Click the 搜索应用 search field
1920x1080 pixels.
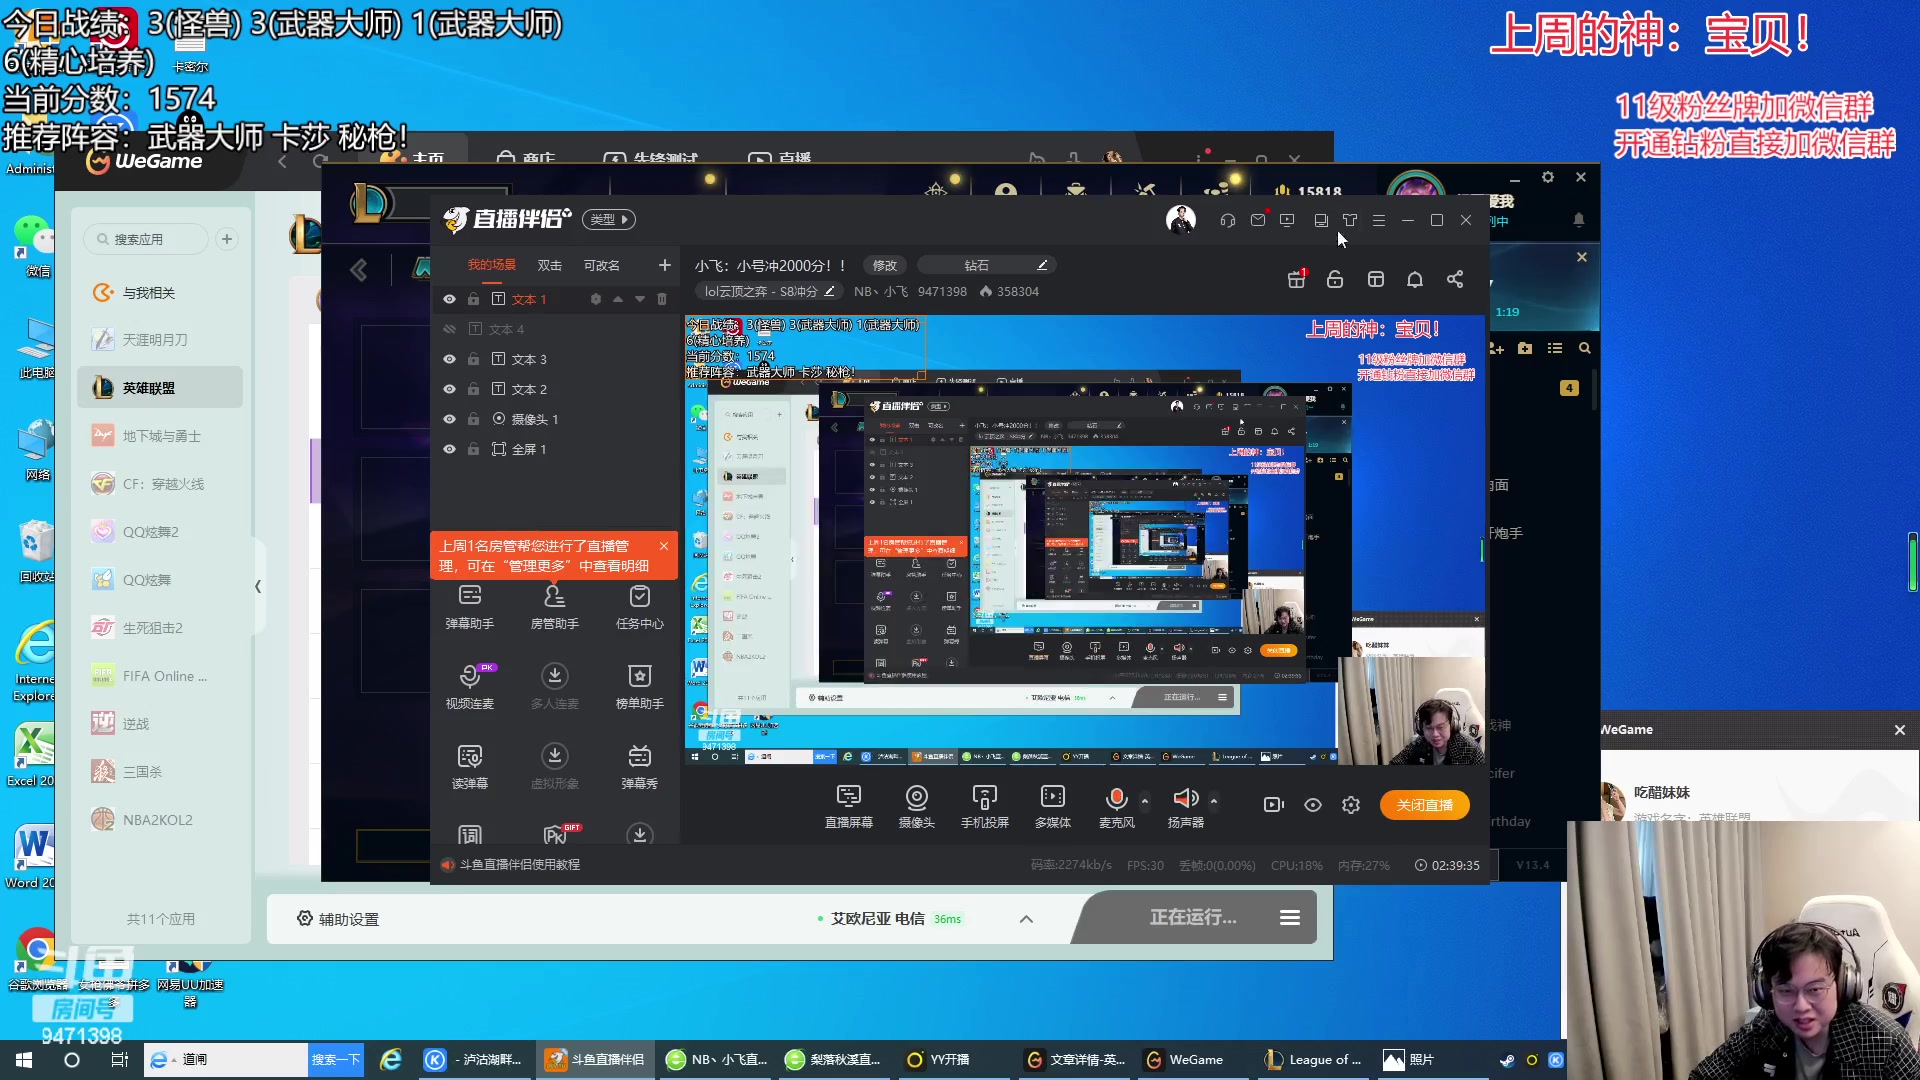(146, 239)
